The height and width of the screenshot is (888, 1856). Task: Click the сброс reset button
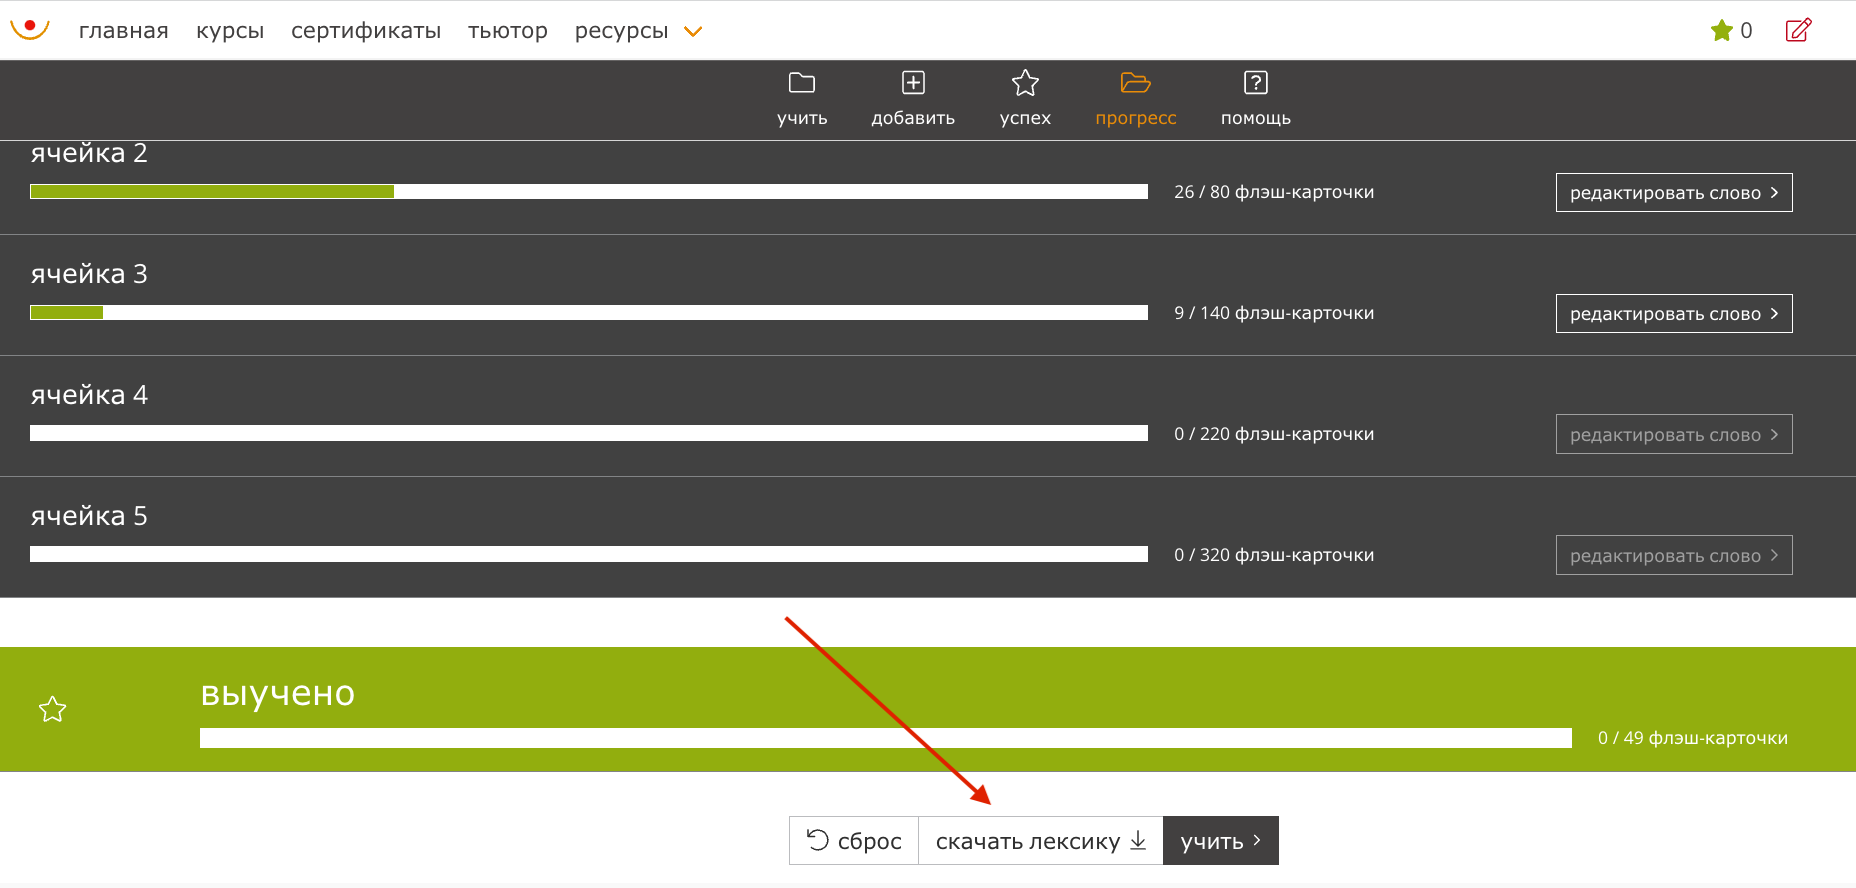[x=854, y=841]
